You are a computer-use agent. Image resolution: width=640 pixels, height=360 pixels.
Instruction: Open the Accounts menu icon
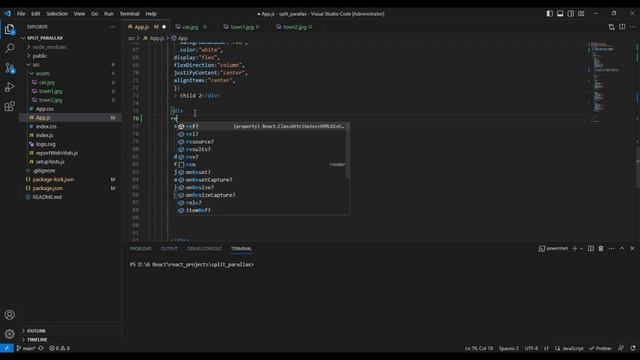pyautogui.click(x=9, y=315)
